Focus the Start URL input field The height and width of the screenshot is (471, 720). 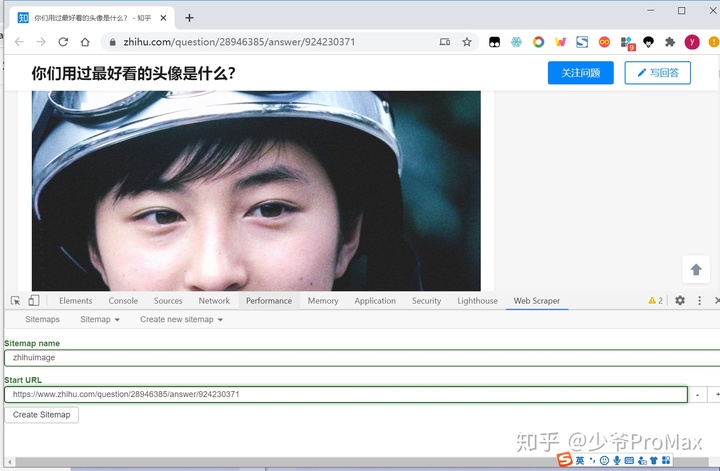click(346, 394)
